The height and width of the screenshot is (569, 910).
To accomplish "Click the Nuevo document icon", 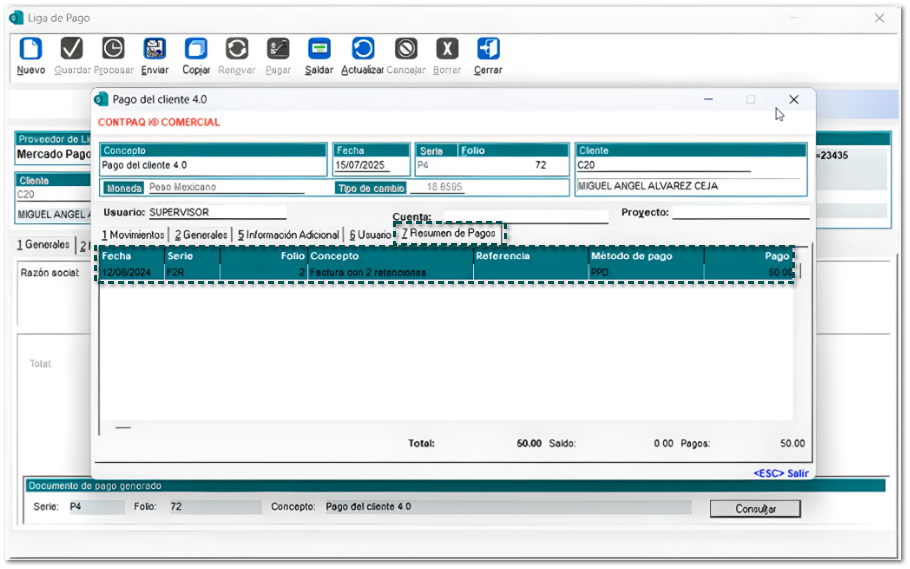I will tap(31, 49).
